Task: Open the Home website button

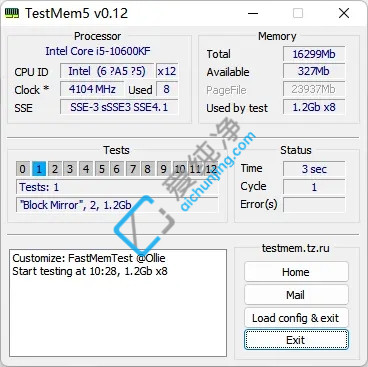Action: pos(296,272)
